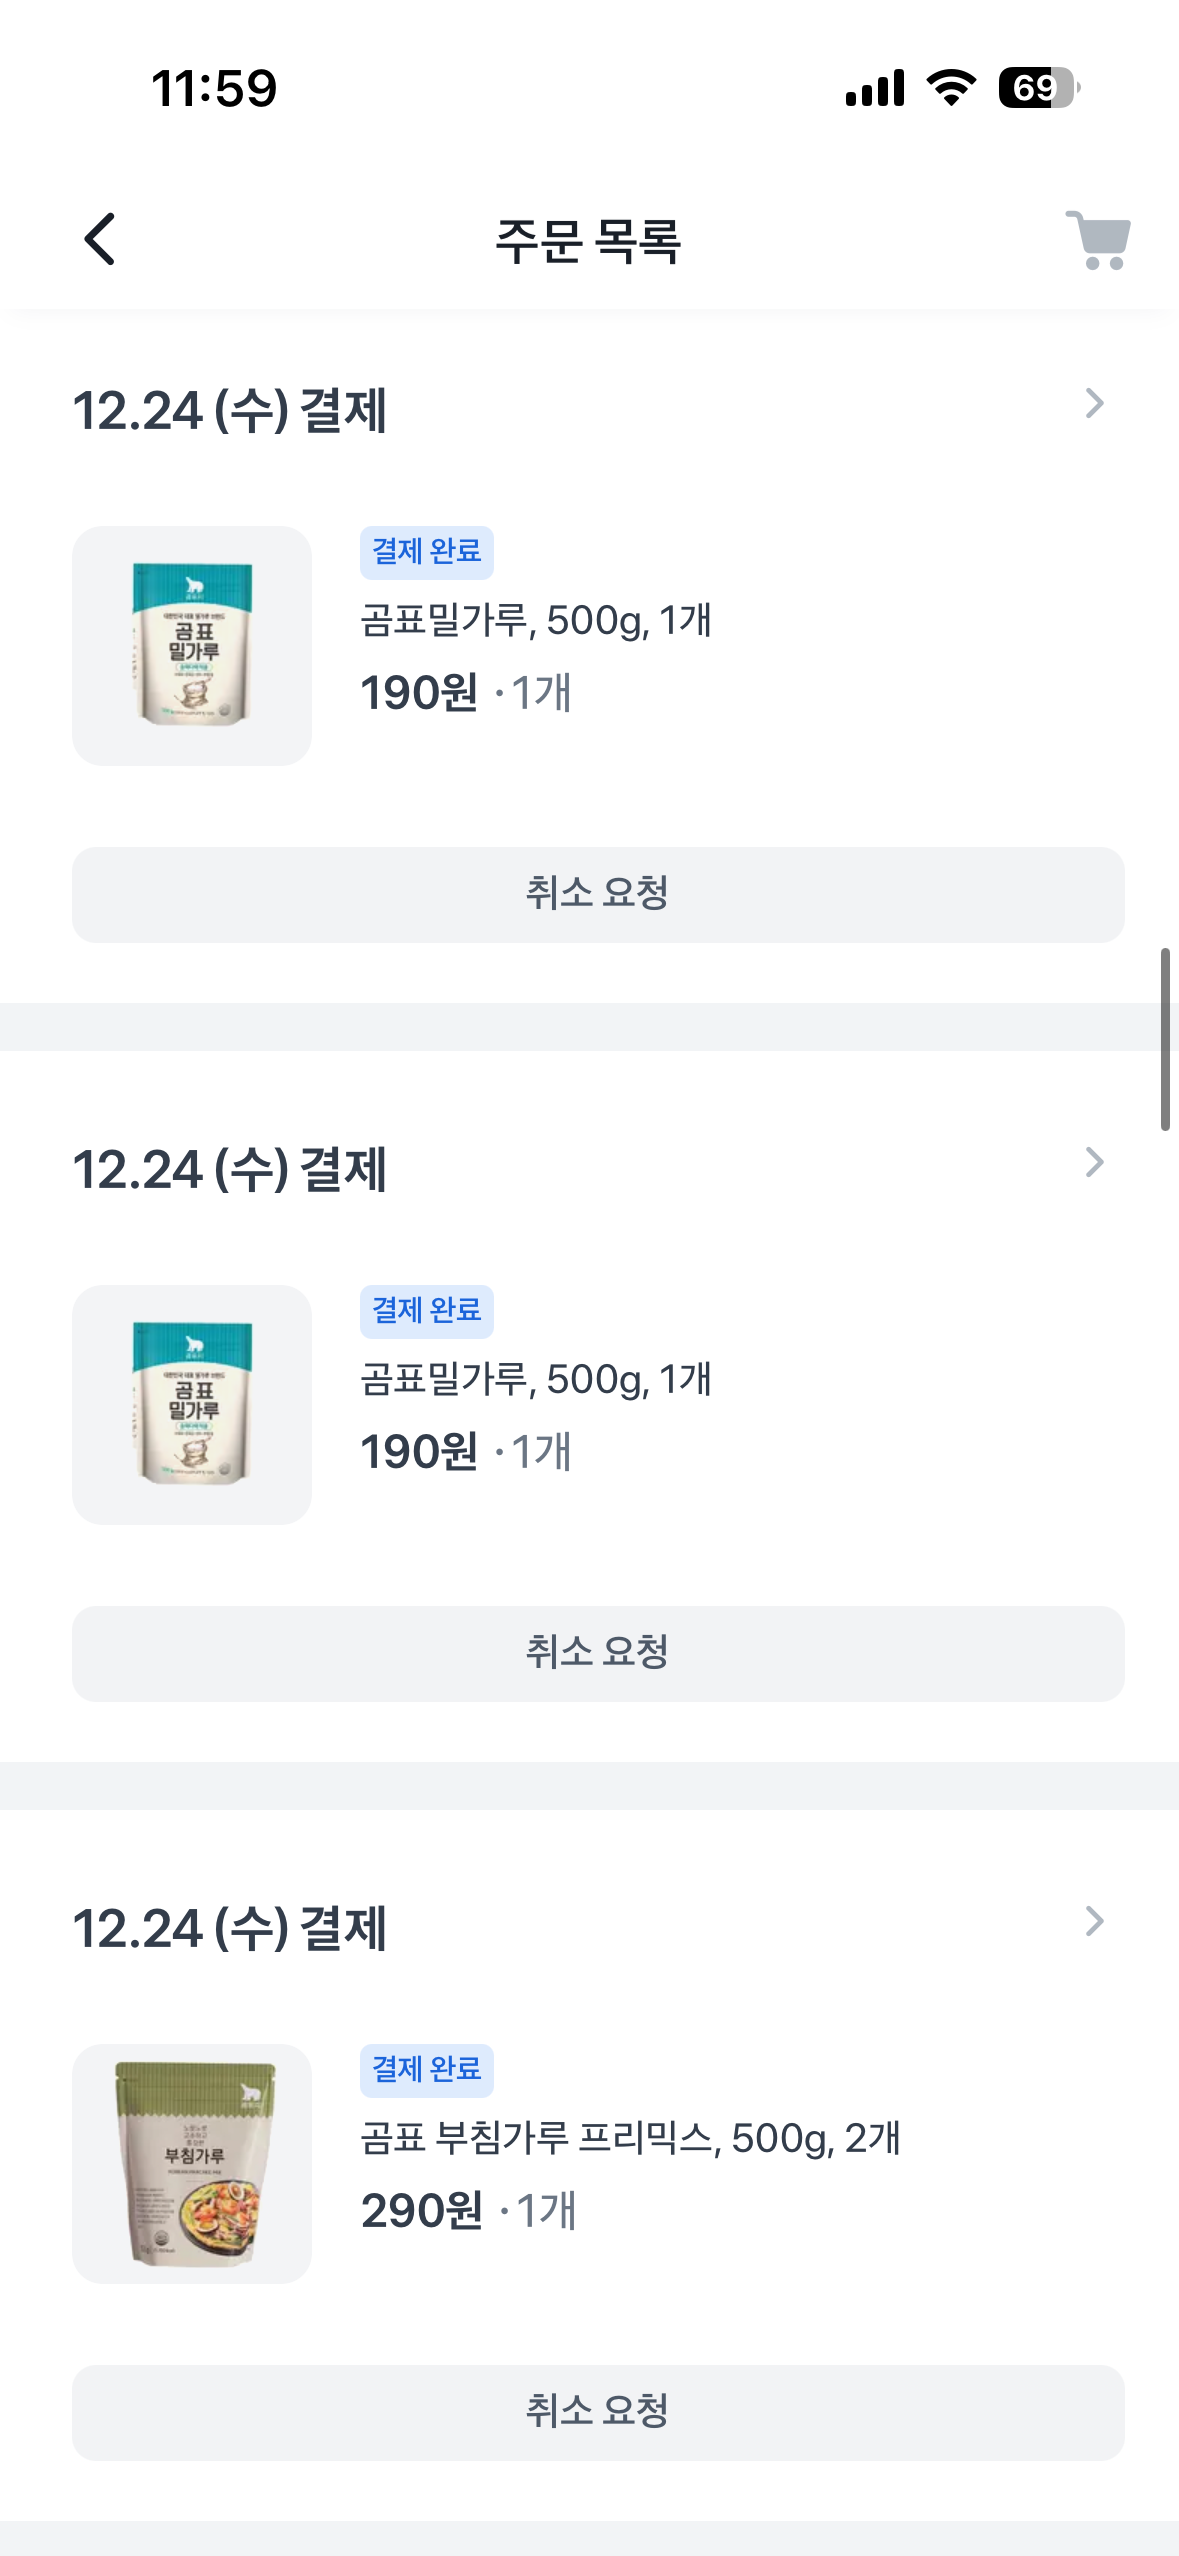1179x2556 pixels.
Task: Tap first 곰표밀가루, 500g, 1개 product name
Action: (x=536, y=620)
